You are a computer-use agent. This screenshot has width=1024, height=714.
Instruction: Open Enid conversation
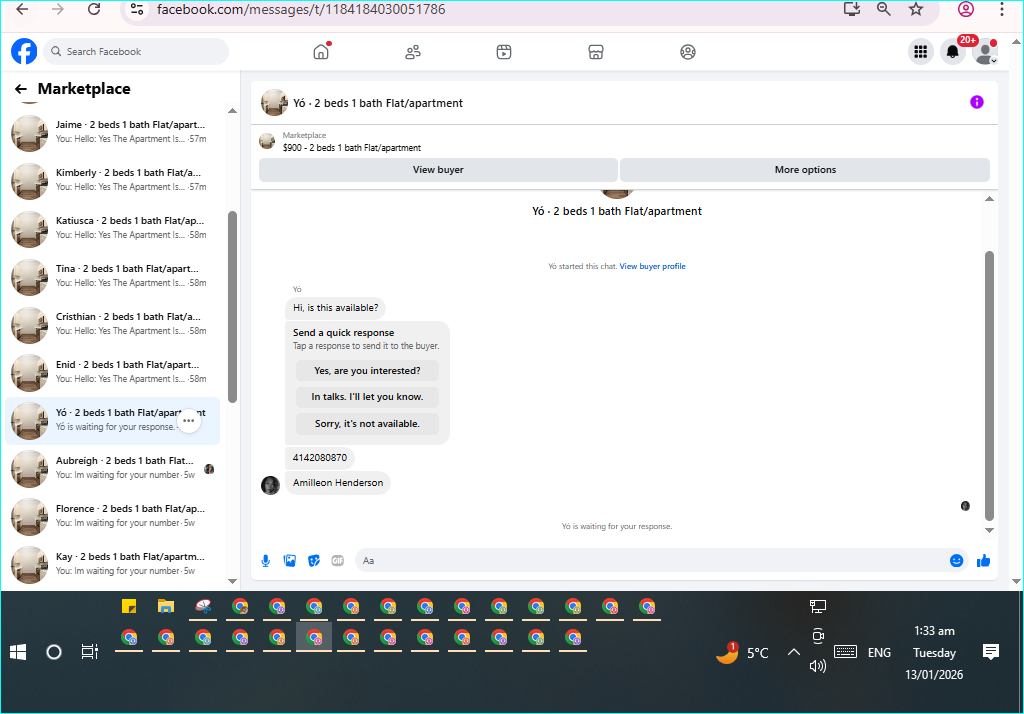tap(112, 373)
